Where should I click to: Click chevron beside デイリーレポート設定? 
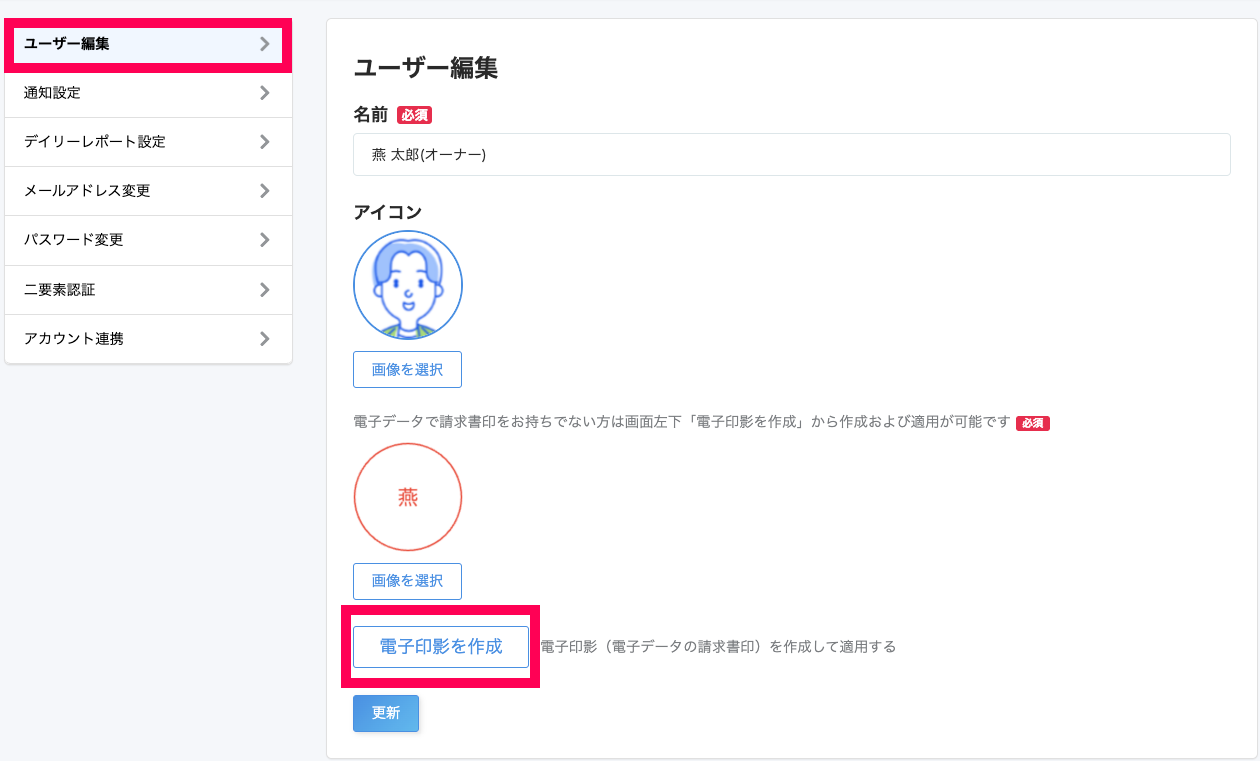point(264,142)
